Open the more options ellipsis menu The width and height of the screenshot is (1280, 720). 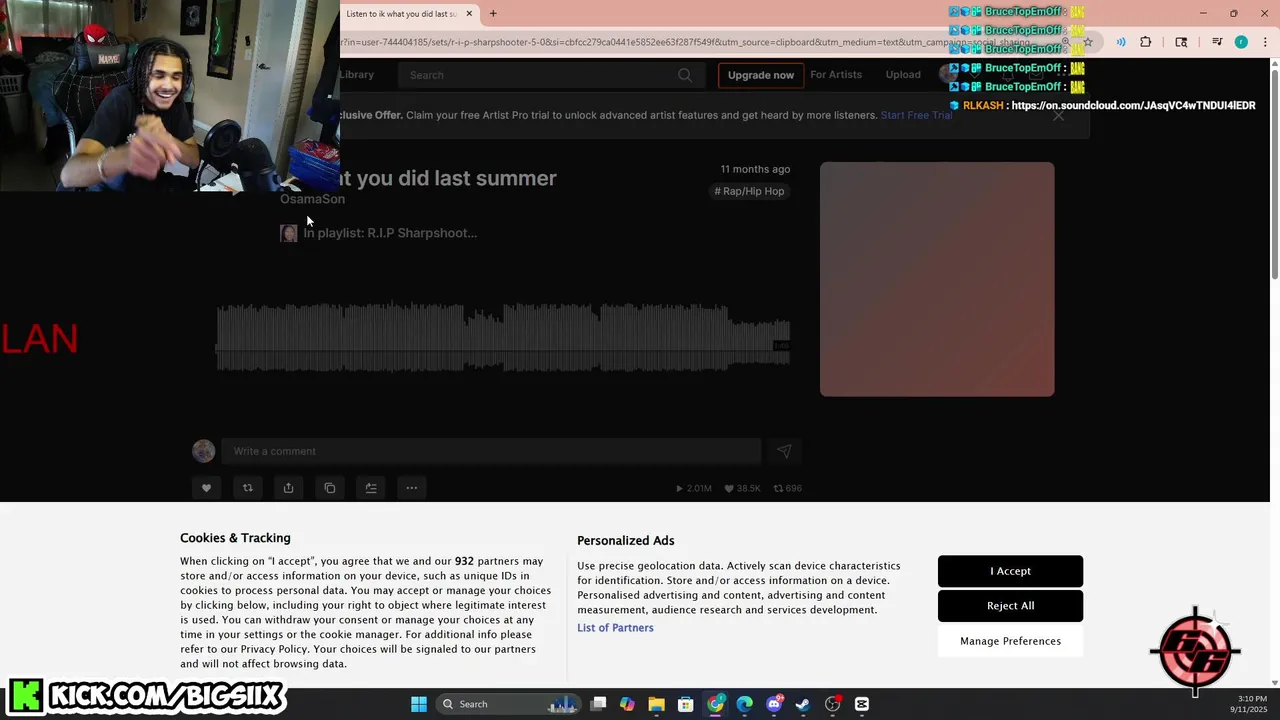[411, 488]
